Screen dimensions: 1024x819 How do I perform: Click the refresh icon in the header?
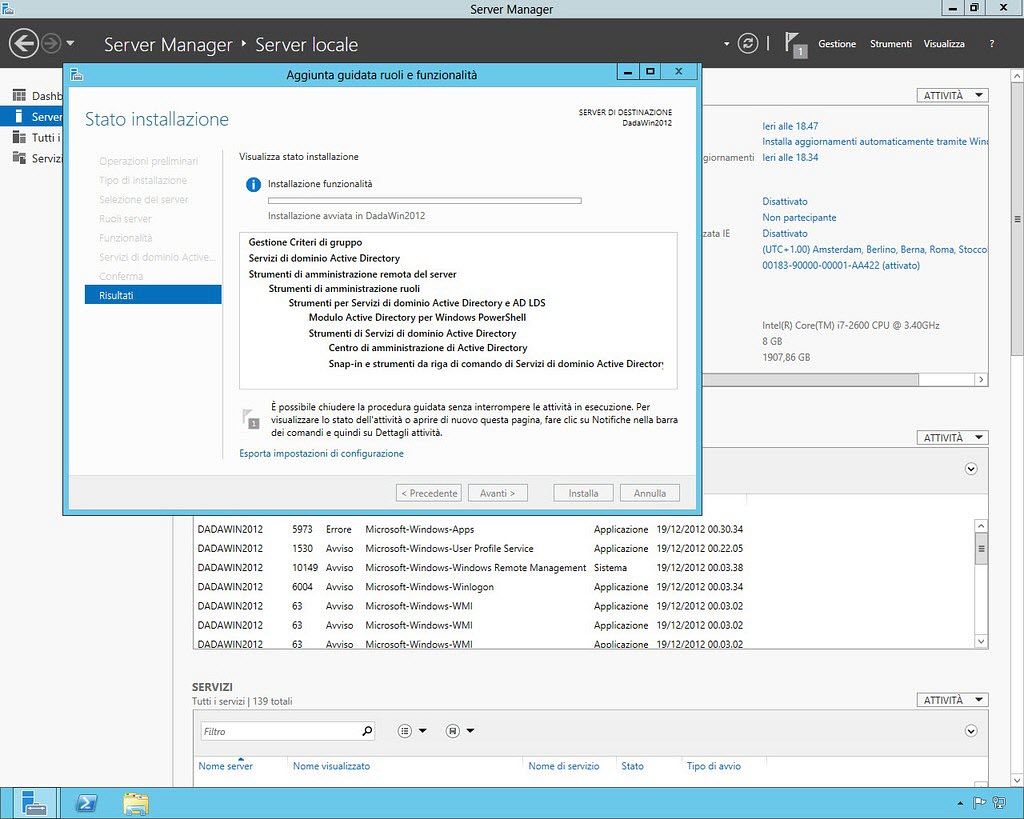[748, 44]
